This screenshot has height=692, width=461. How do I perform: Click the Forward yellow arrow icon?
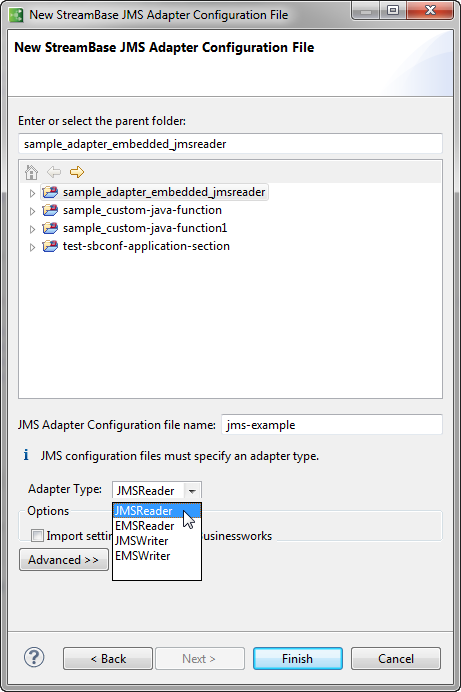77,172
